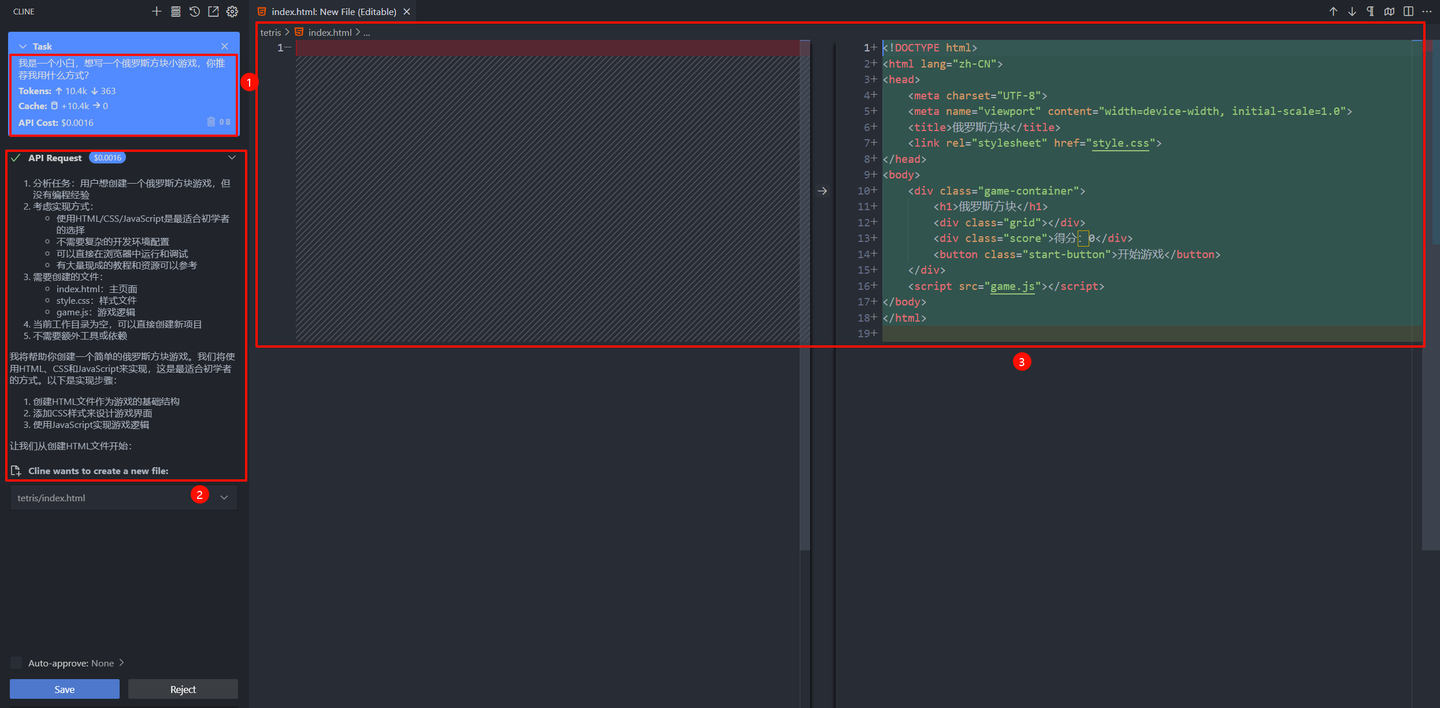The image size is (1440, 708).
Task: Click the meta charset code line
Action: tap(977, 95)
